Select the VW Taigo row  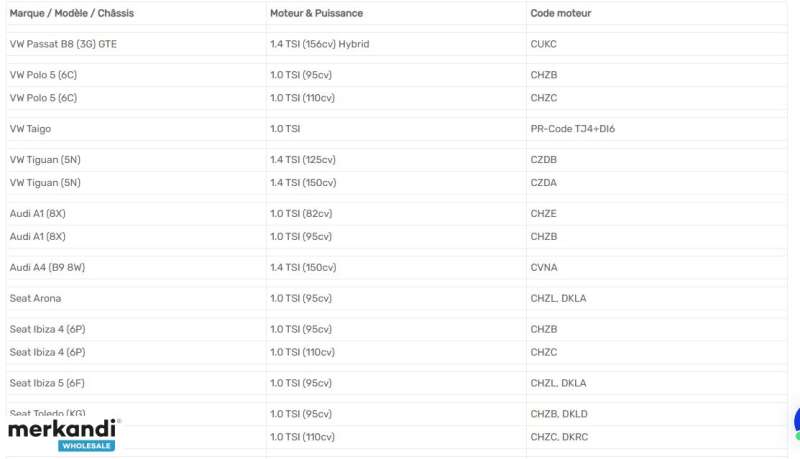397,129
